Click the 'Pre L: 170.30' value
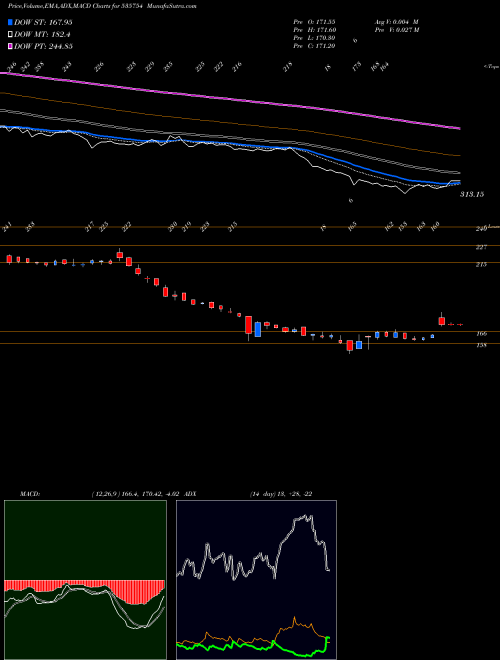 [314, 38]
